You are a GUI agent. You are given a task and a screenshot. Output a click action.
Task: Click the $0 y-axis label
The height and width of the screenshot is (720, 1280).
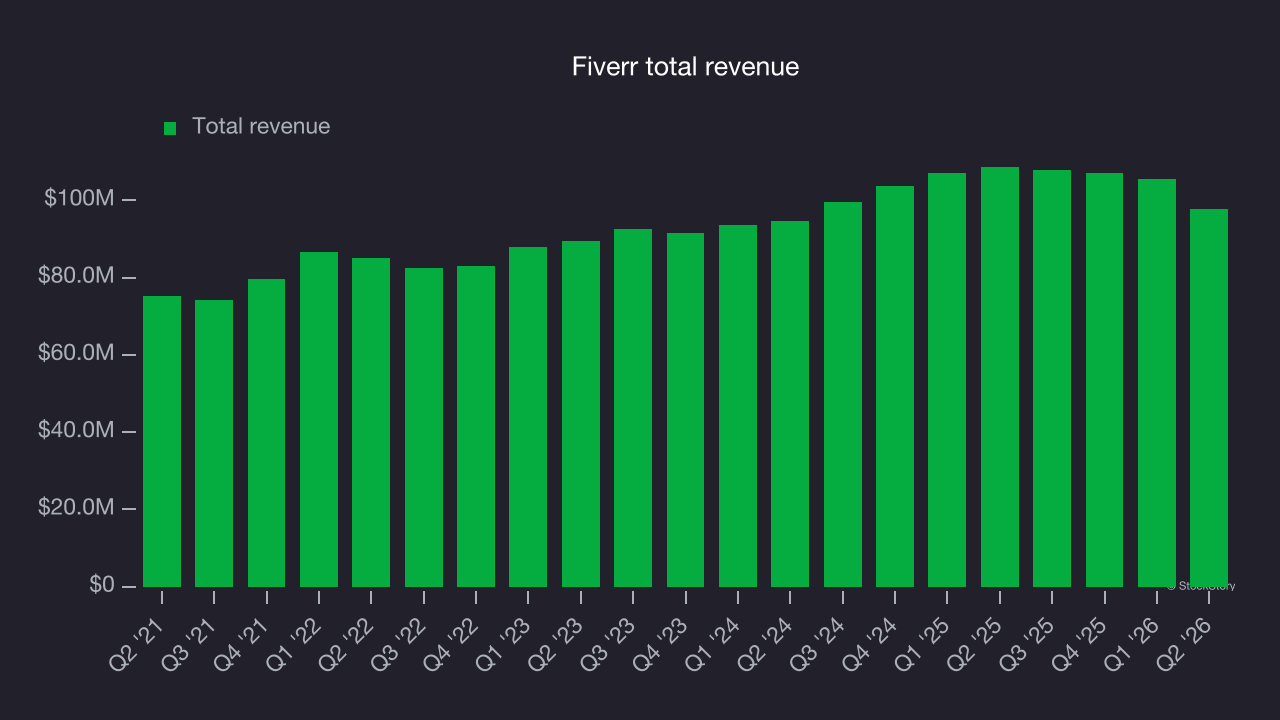tap(101, 584)
